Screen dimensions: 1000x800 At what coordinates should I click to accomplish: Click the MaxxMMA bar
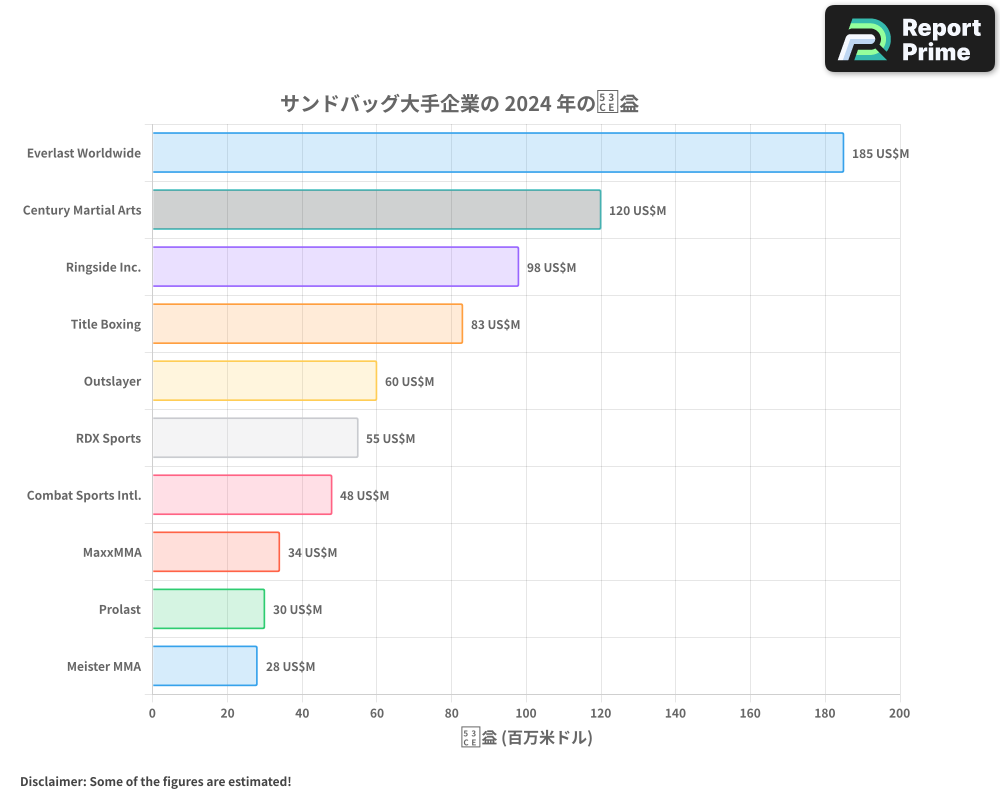pos(215,552)
